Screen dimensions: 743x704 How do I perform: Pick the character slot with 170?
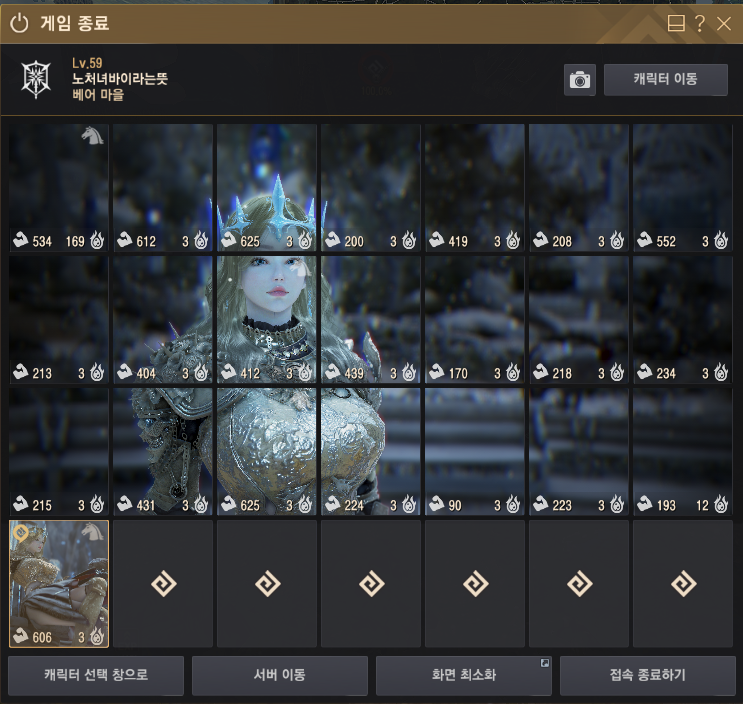pos(475,320)
